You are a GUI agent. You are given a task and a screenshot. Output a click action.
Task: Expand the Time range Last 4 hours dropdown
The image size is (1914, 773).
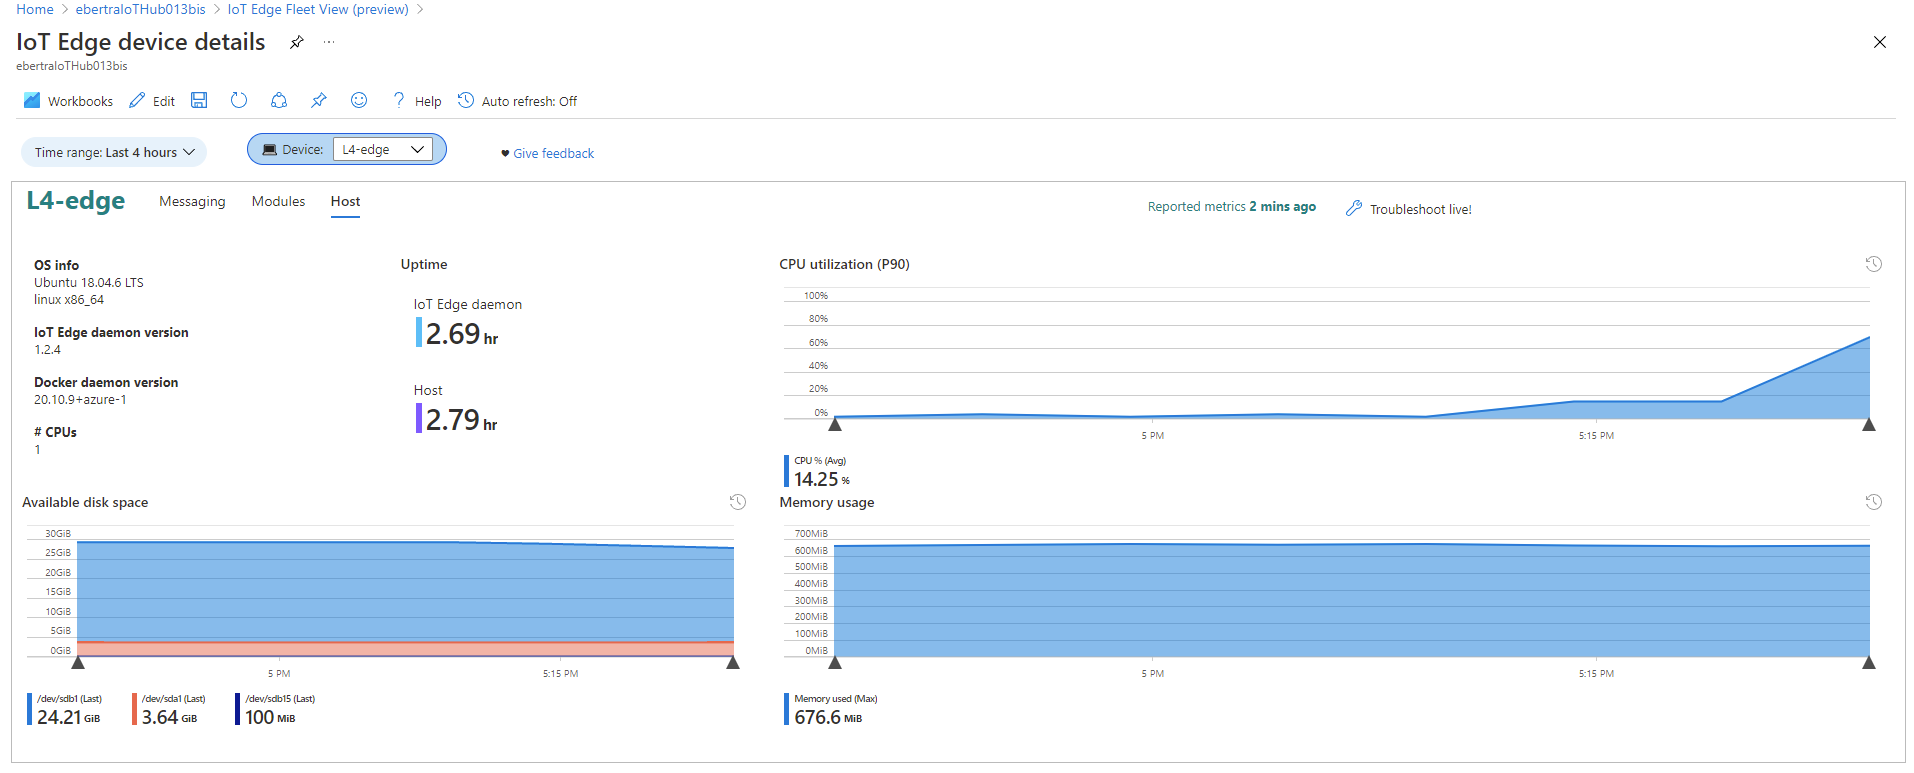pos(114,152)
